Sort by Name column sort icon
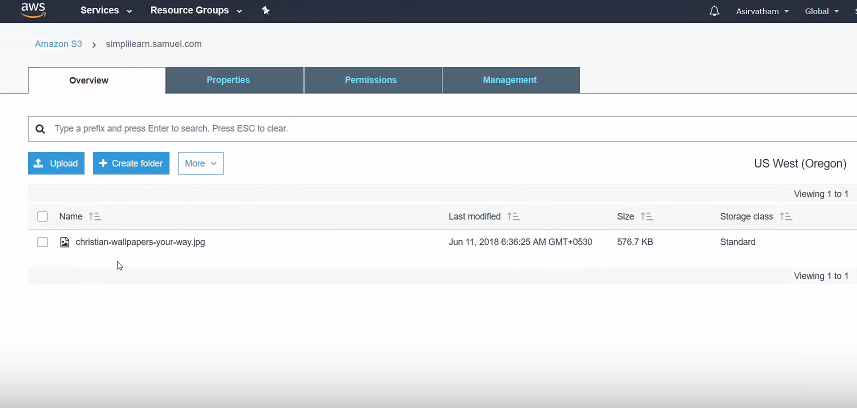This screenshot has height=408, width=857. point(95,216)
